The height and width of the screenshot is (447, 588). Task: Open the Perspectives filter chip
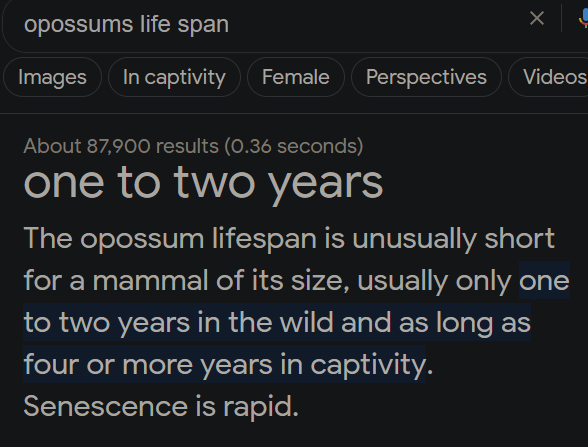pos(426,77)
